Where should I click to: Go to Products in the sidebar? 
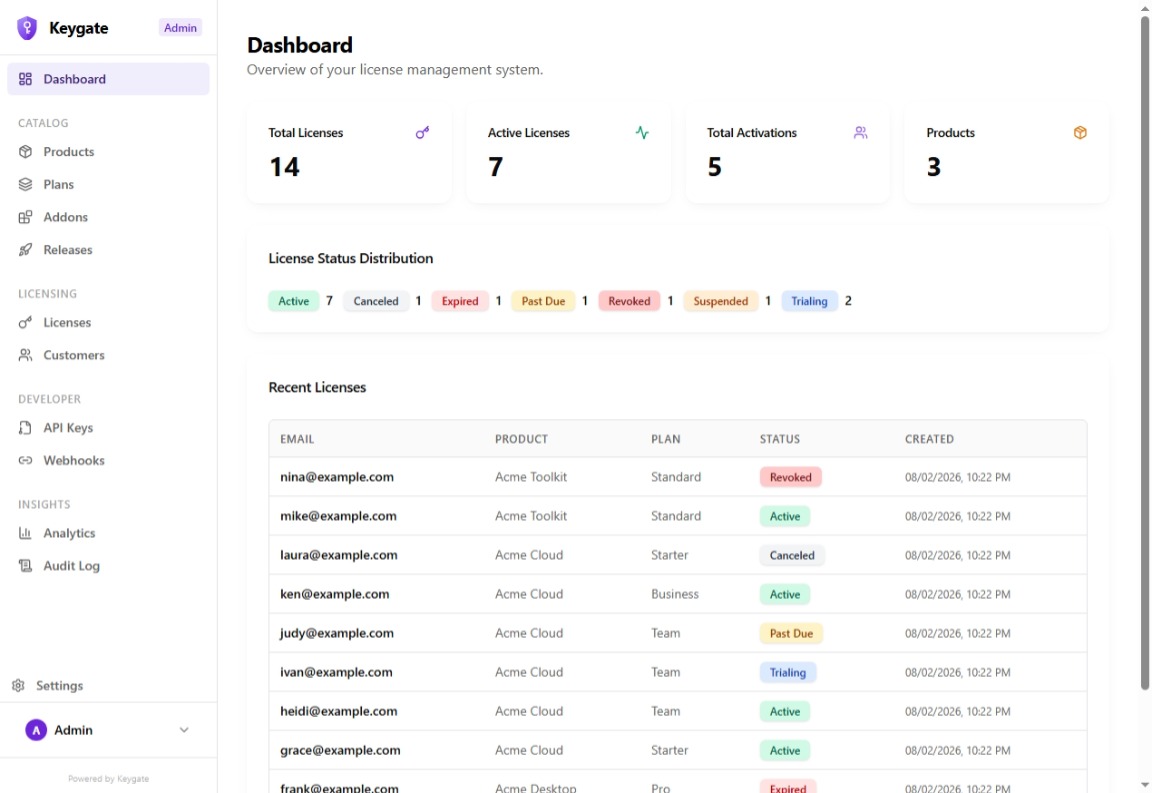coord(108,151)
